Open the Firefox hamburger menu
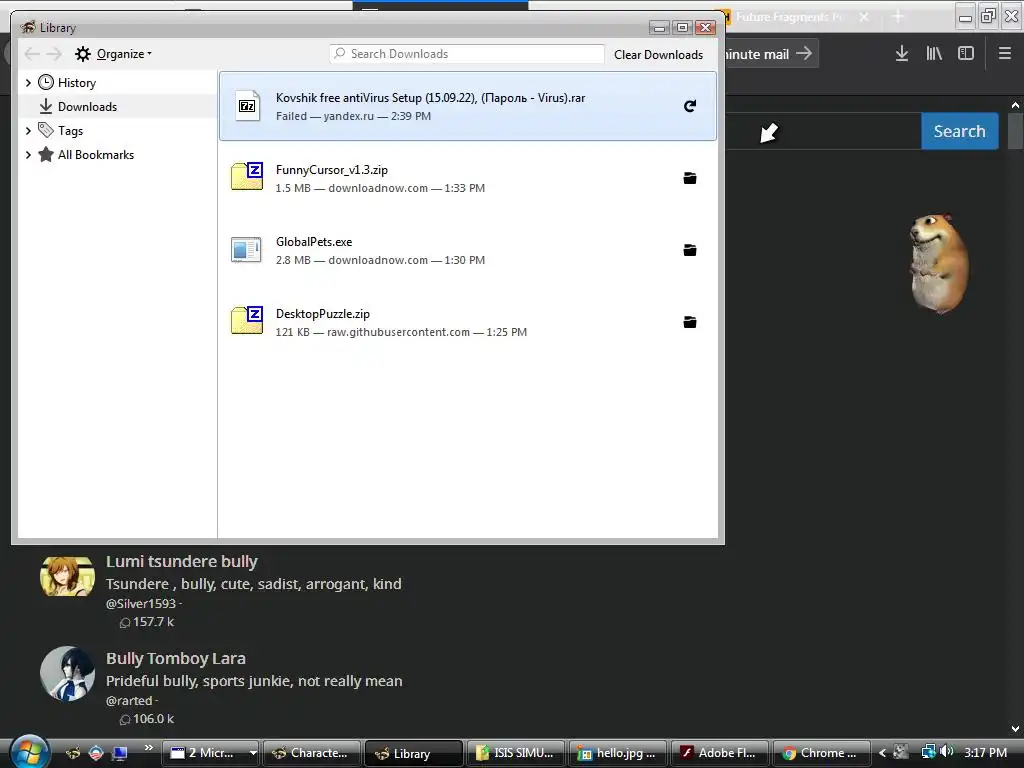1024x768 pixels. [1005, 54]
